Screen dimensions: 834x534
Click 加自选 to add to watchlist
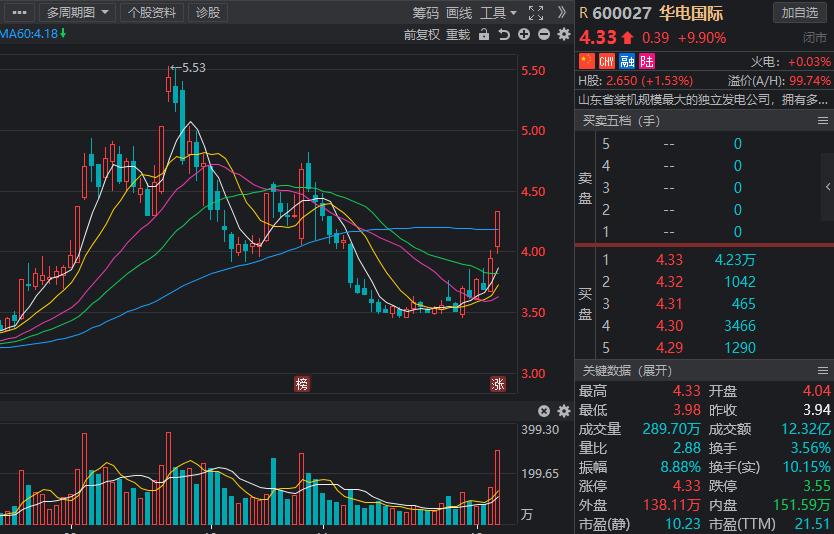(799, 13)
